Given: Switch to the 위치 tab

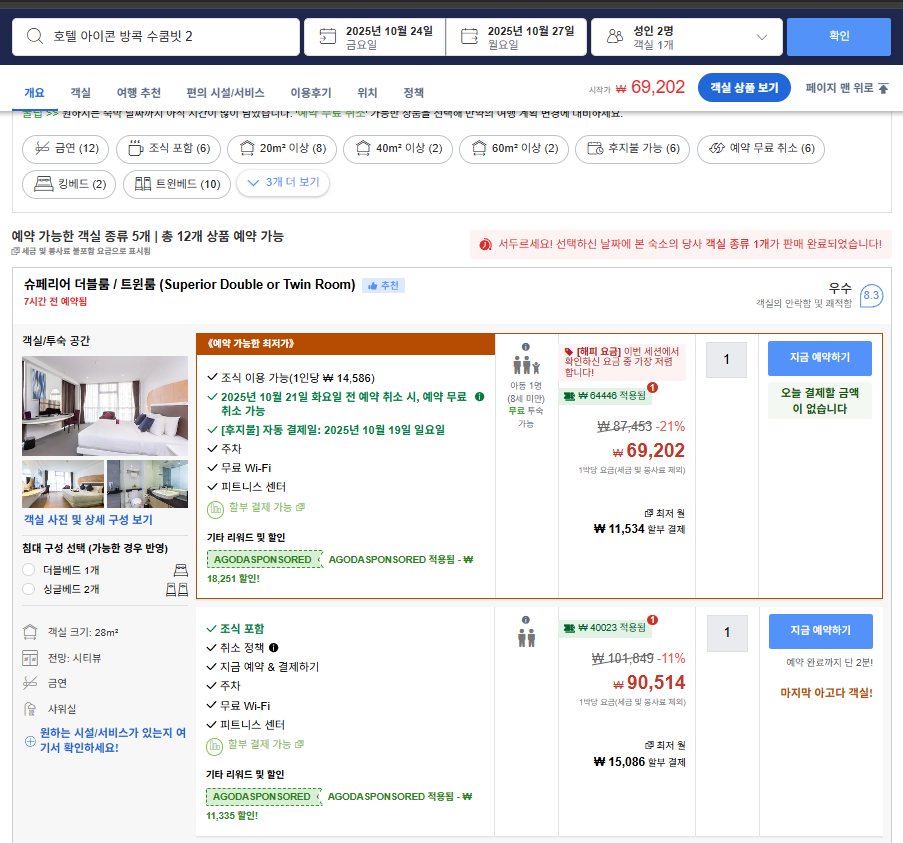Looking at the screenshot, I should pyautogui.click(x=367, y=89).
